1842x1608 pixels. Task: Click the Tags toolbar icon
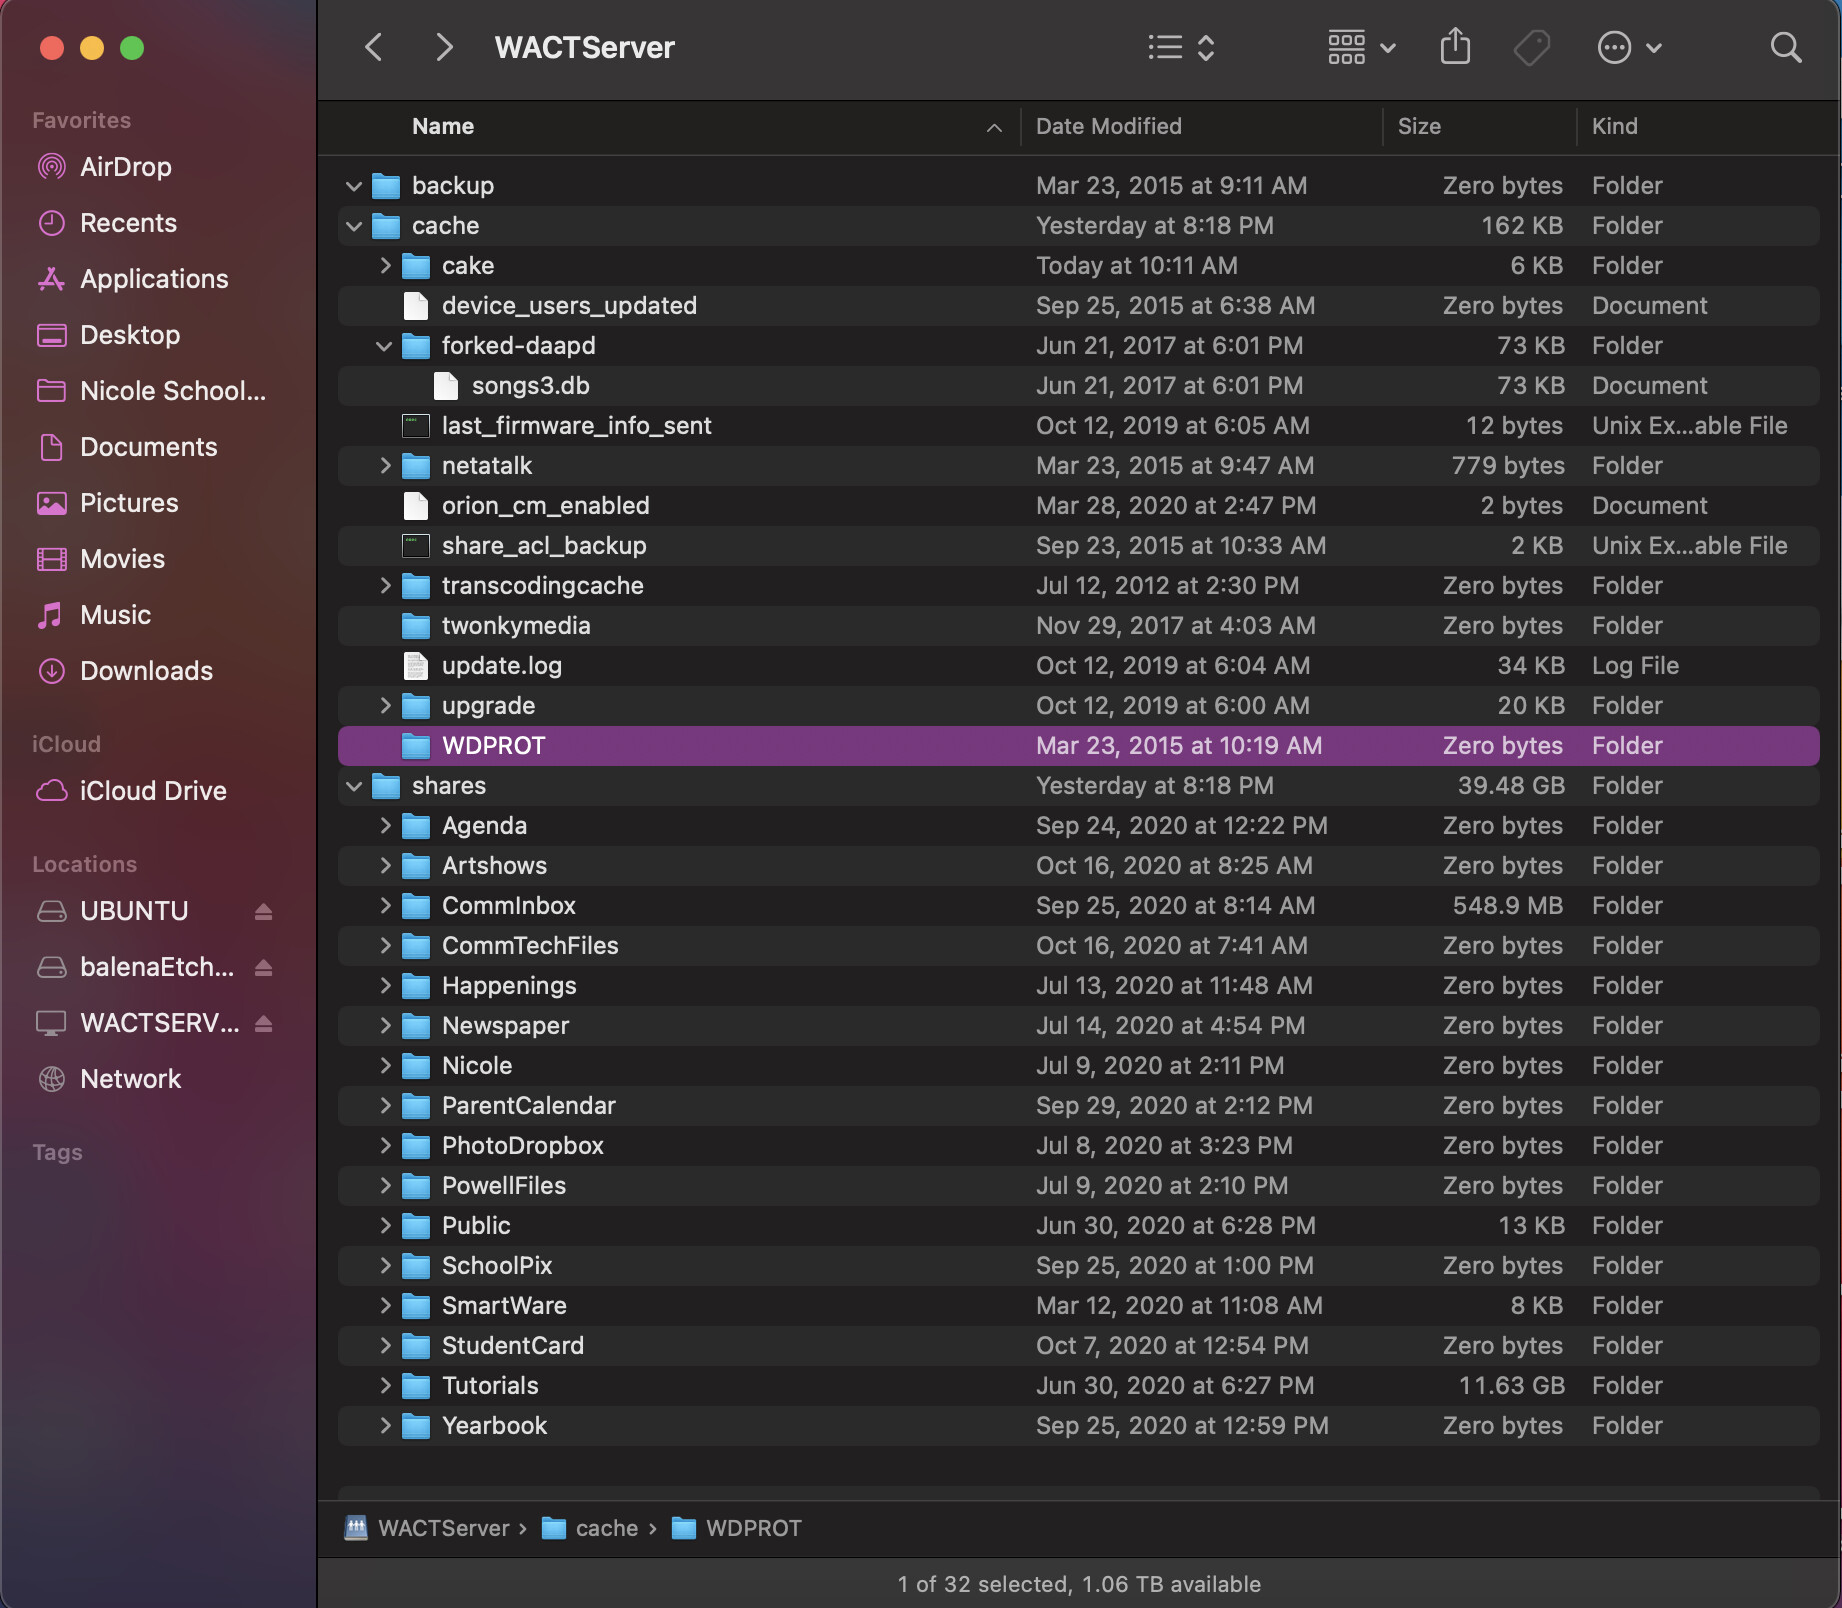pyautogui.click(x=1531, y=47)
